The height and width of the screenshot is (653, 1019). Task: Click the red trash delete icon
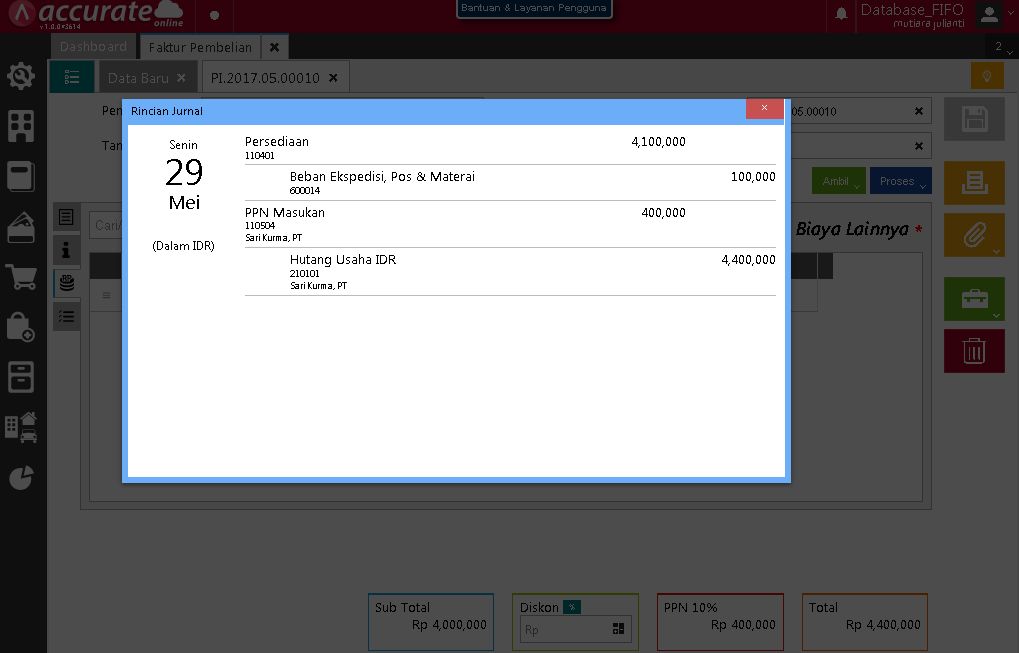[973, 350]
